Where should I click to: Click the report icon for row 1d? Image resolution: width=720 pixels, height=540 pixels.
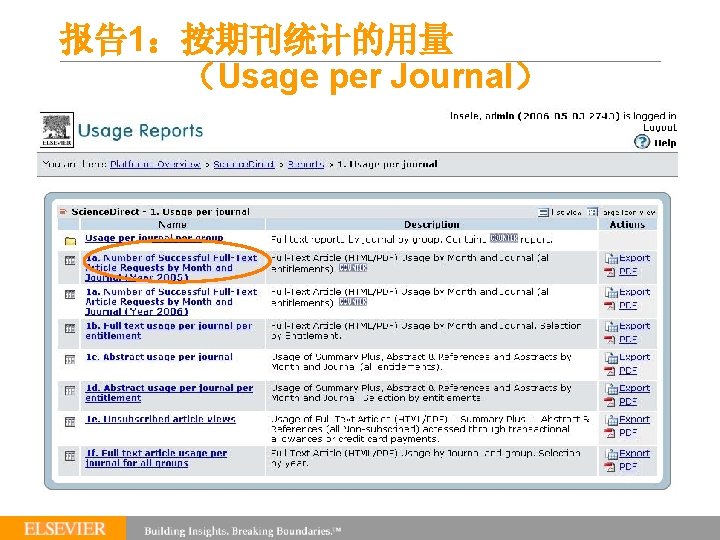[x=70, y=391]
